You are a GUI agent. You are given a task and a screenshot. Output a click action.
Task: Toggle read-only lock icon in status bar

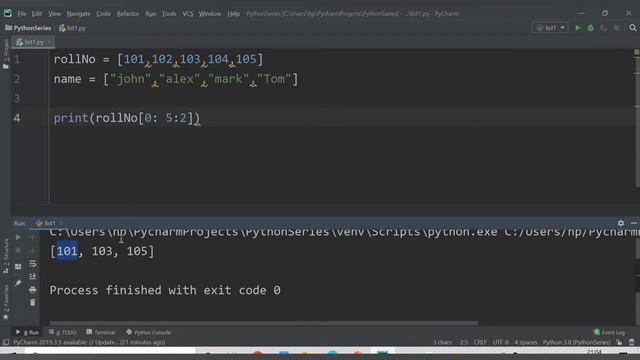[x=619, y=342]
